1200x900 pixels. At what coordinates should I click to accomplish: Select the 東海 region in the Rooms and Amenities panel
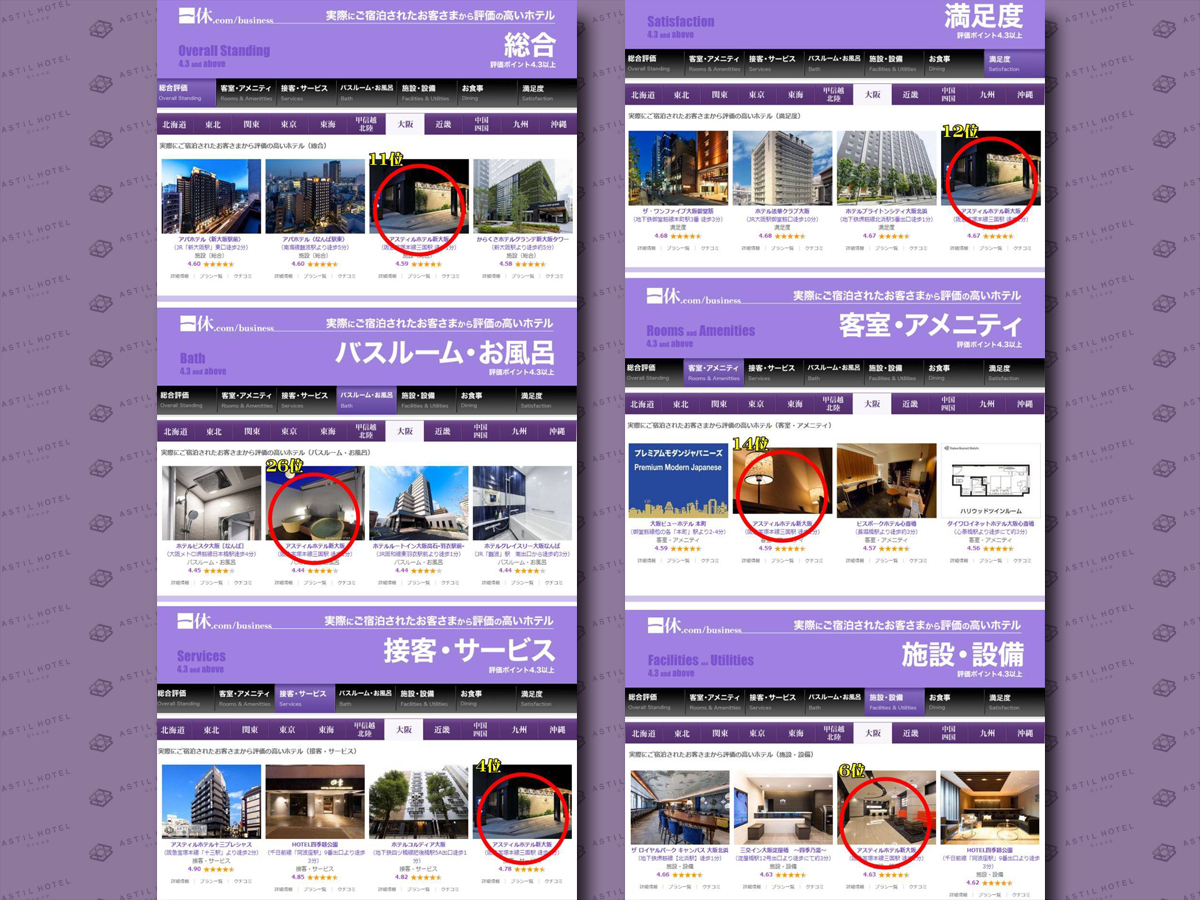pos(795,404)
